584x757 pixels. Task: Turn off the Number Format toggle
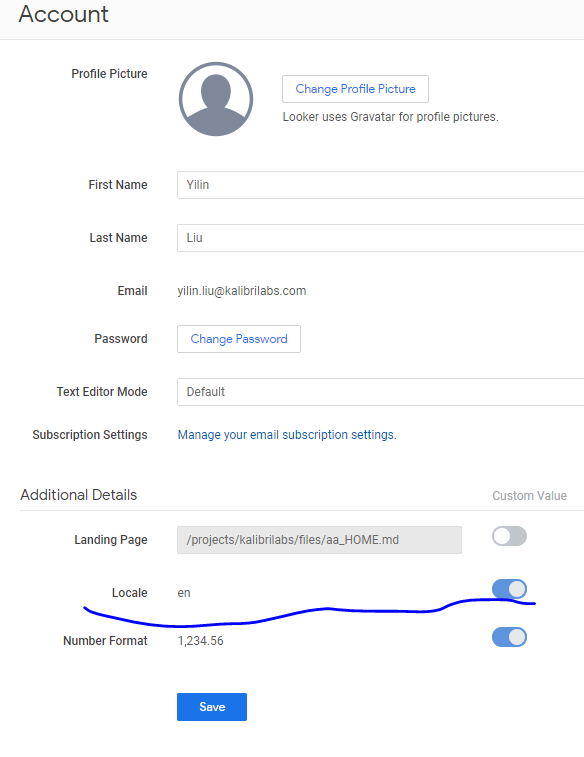509,637
